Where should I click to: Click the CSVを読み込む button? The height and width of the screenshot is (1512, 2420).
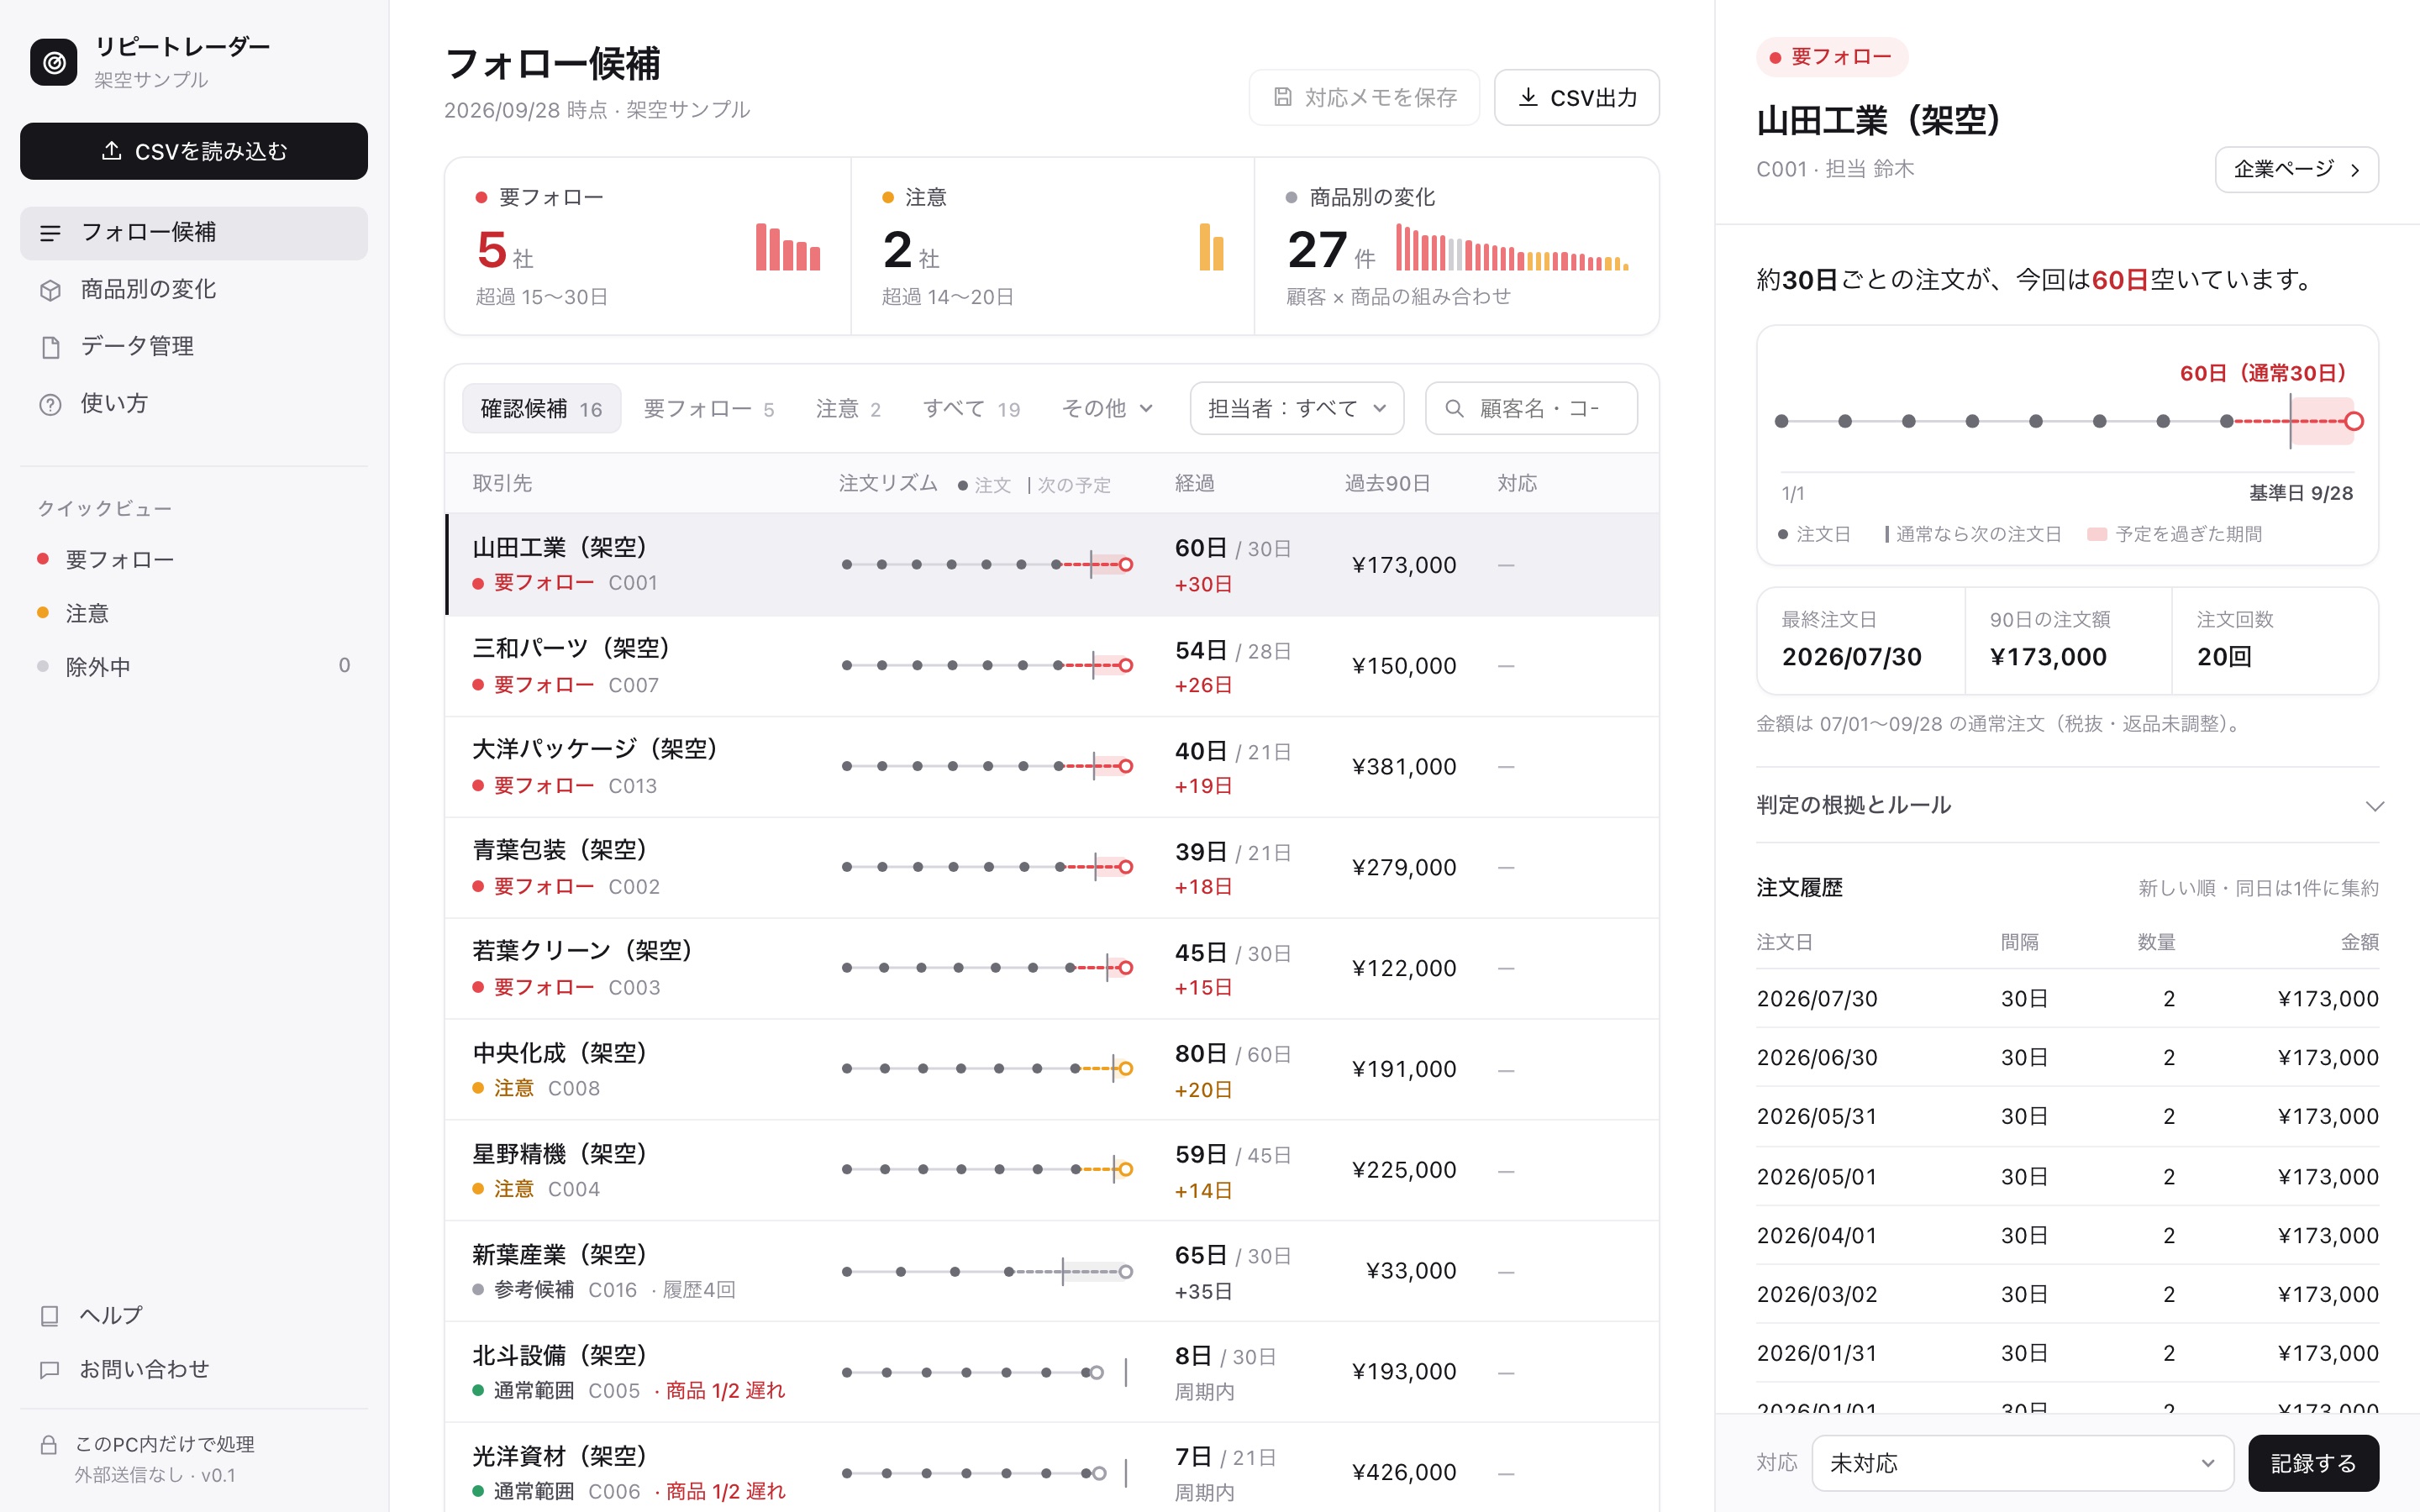[x=194, y=151]
